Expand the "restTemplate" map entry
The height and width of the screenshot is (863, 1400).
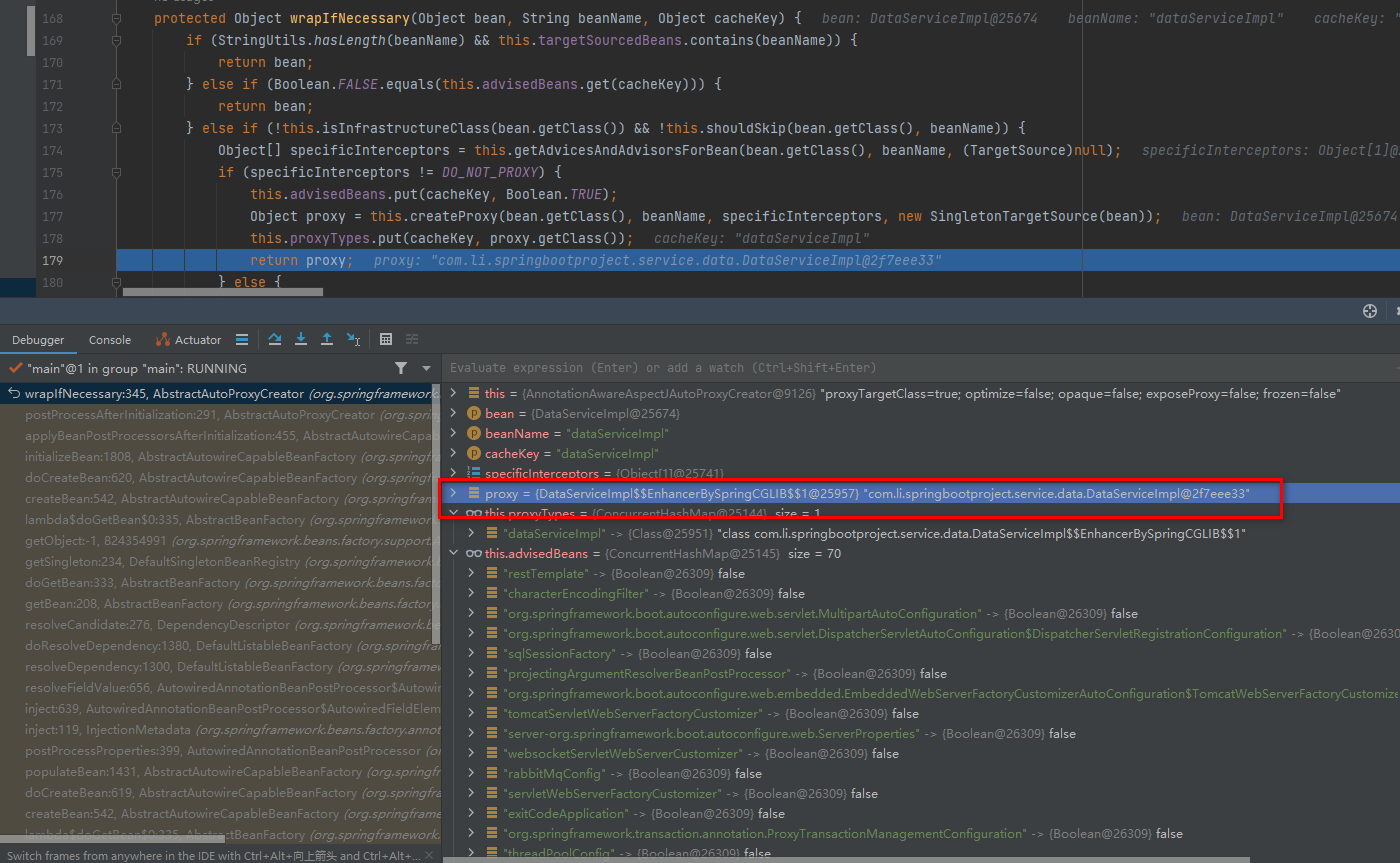(473, 574)
